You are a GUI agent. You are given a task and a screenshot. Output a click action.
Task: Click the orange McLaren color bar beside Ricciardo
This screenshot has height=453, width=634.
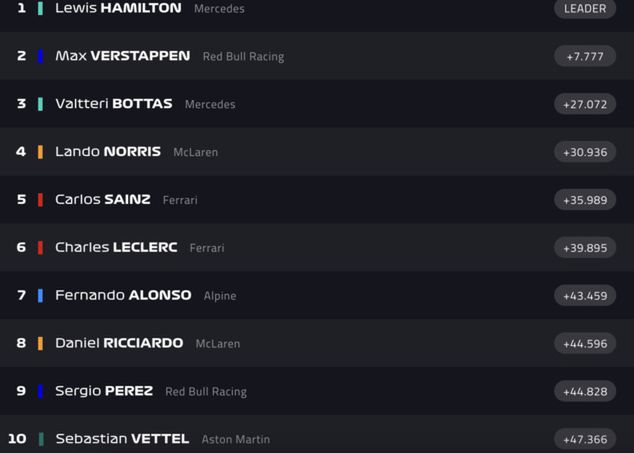click(x=40, y=343)
